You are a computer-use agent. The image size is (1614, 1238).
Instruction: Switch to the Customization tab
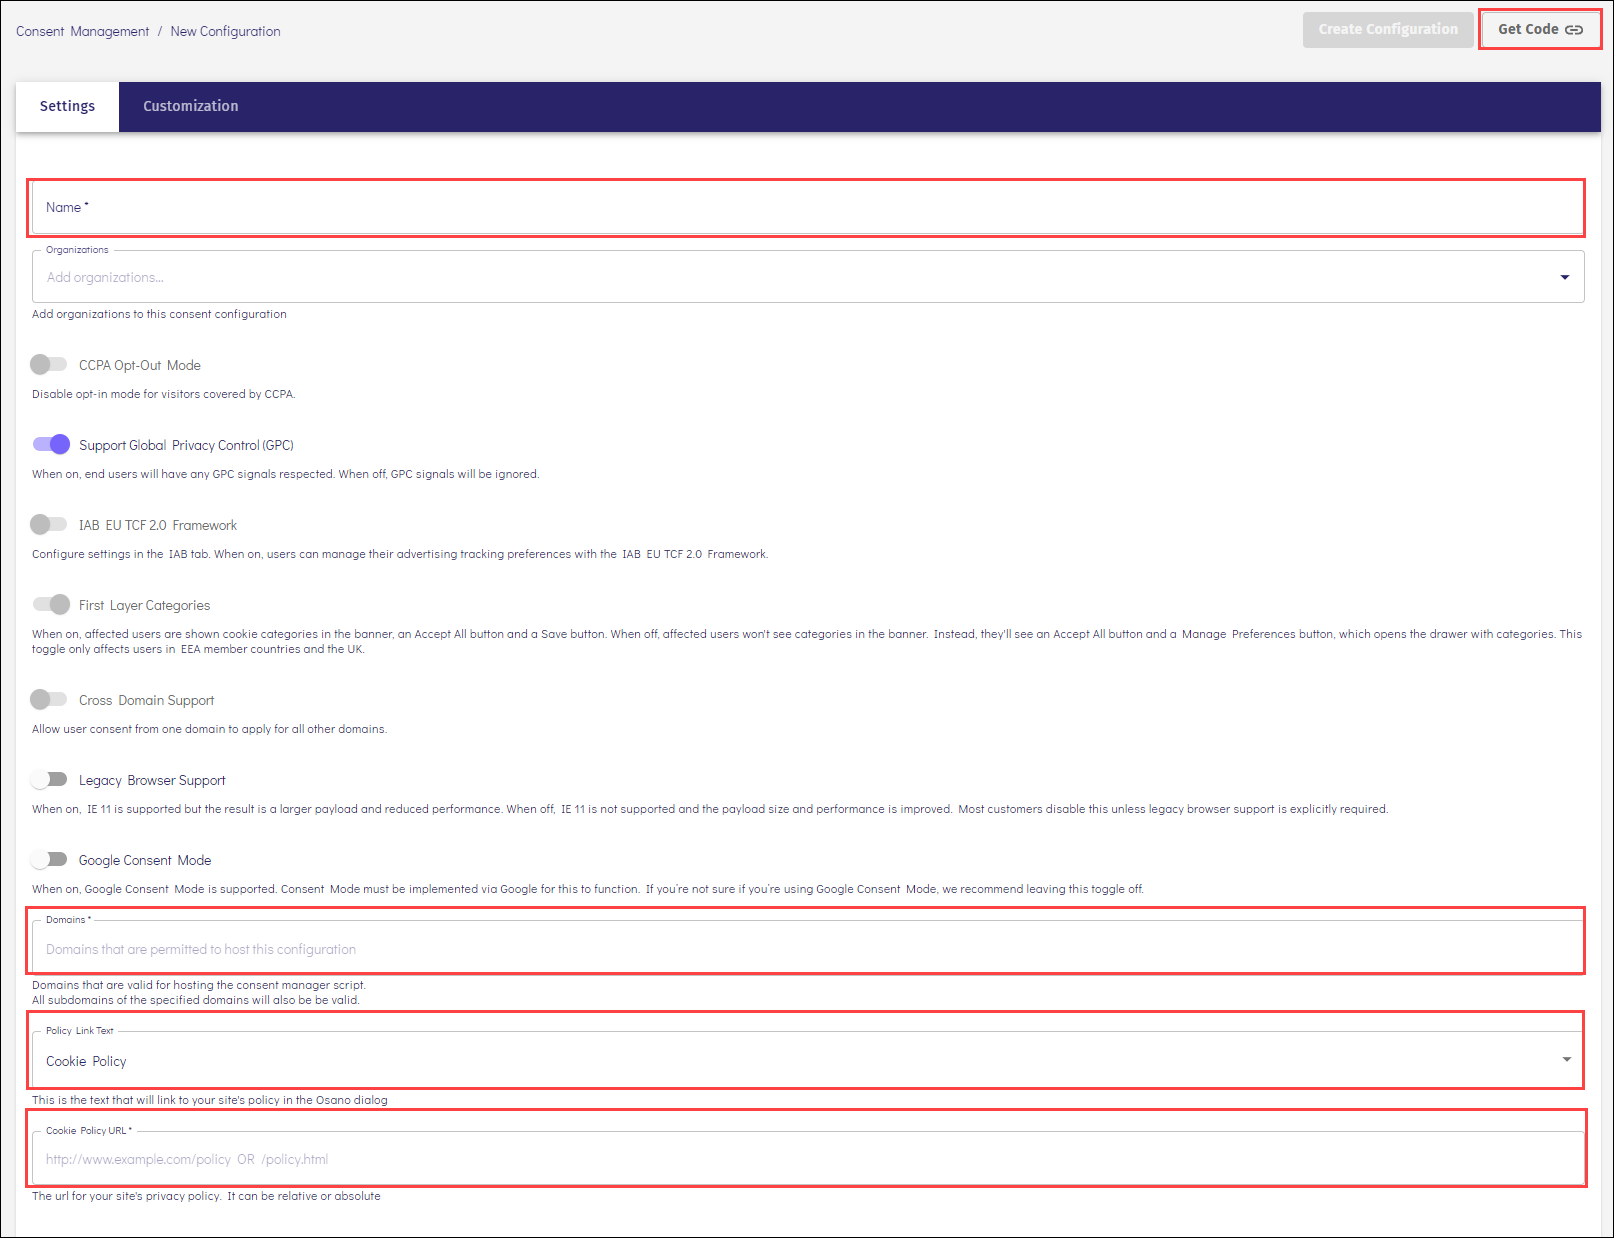[190, 106]
